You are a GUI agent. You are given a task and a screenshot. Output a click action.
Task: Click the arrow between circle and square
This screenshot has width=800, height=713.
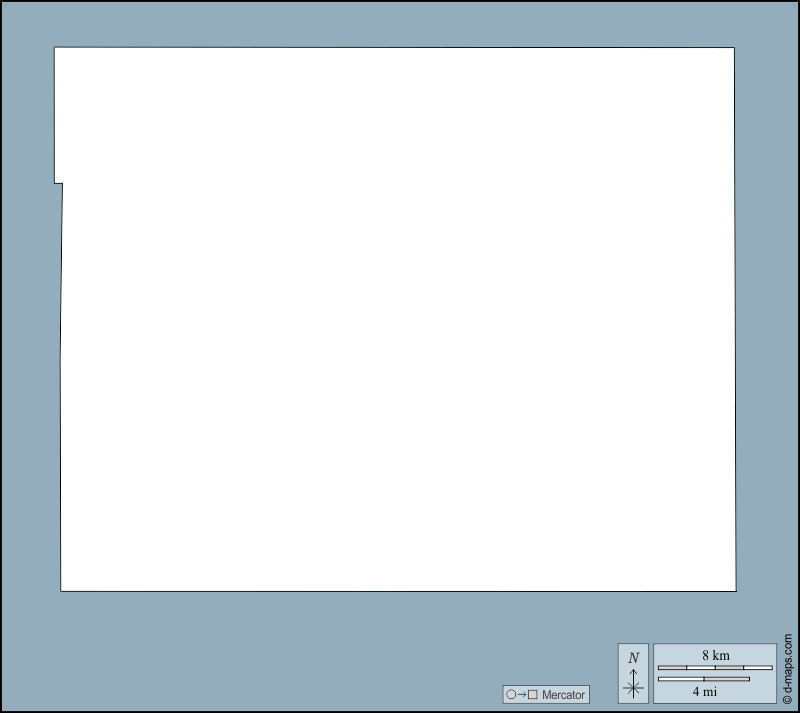pyautogui.click(x=522, y=695)
